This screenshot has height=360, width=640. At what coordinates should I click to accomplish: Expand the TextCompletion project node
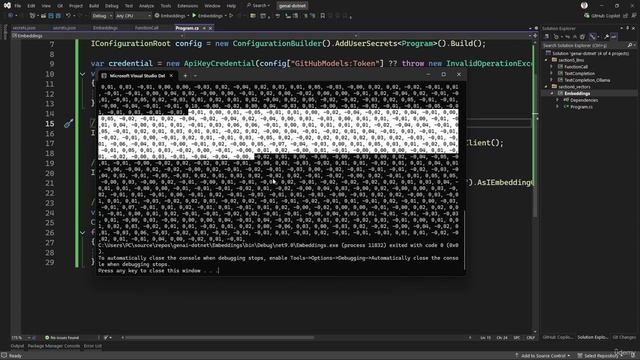552,73
